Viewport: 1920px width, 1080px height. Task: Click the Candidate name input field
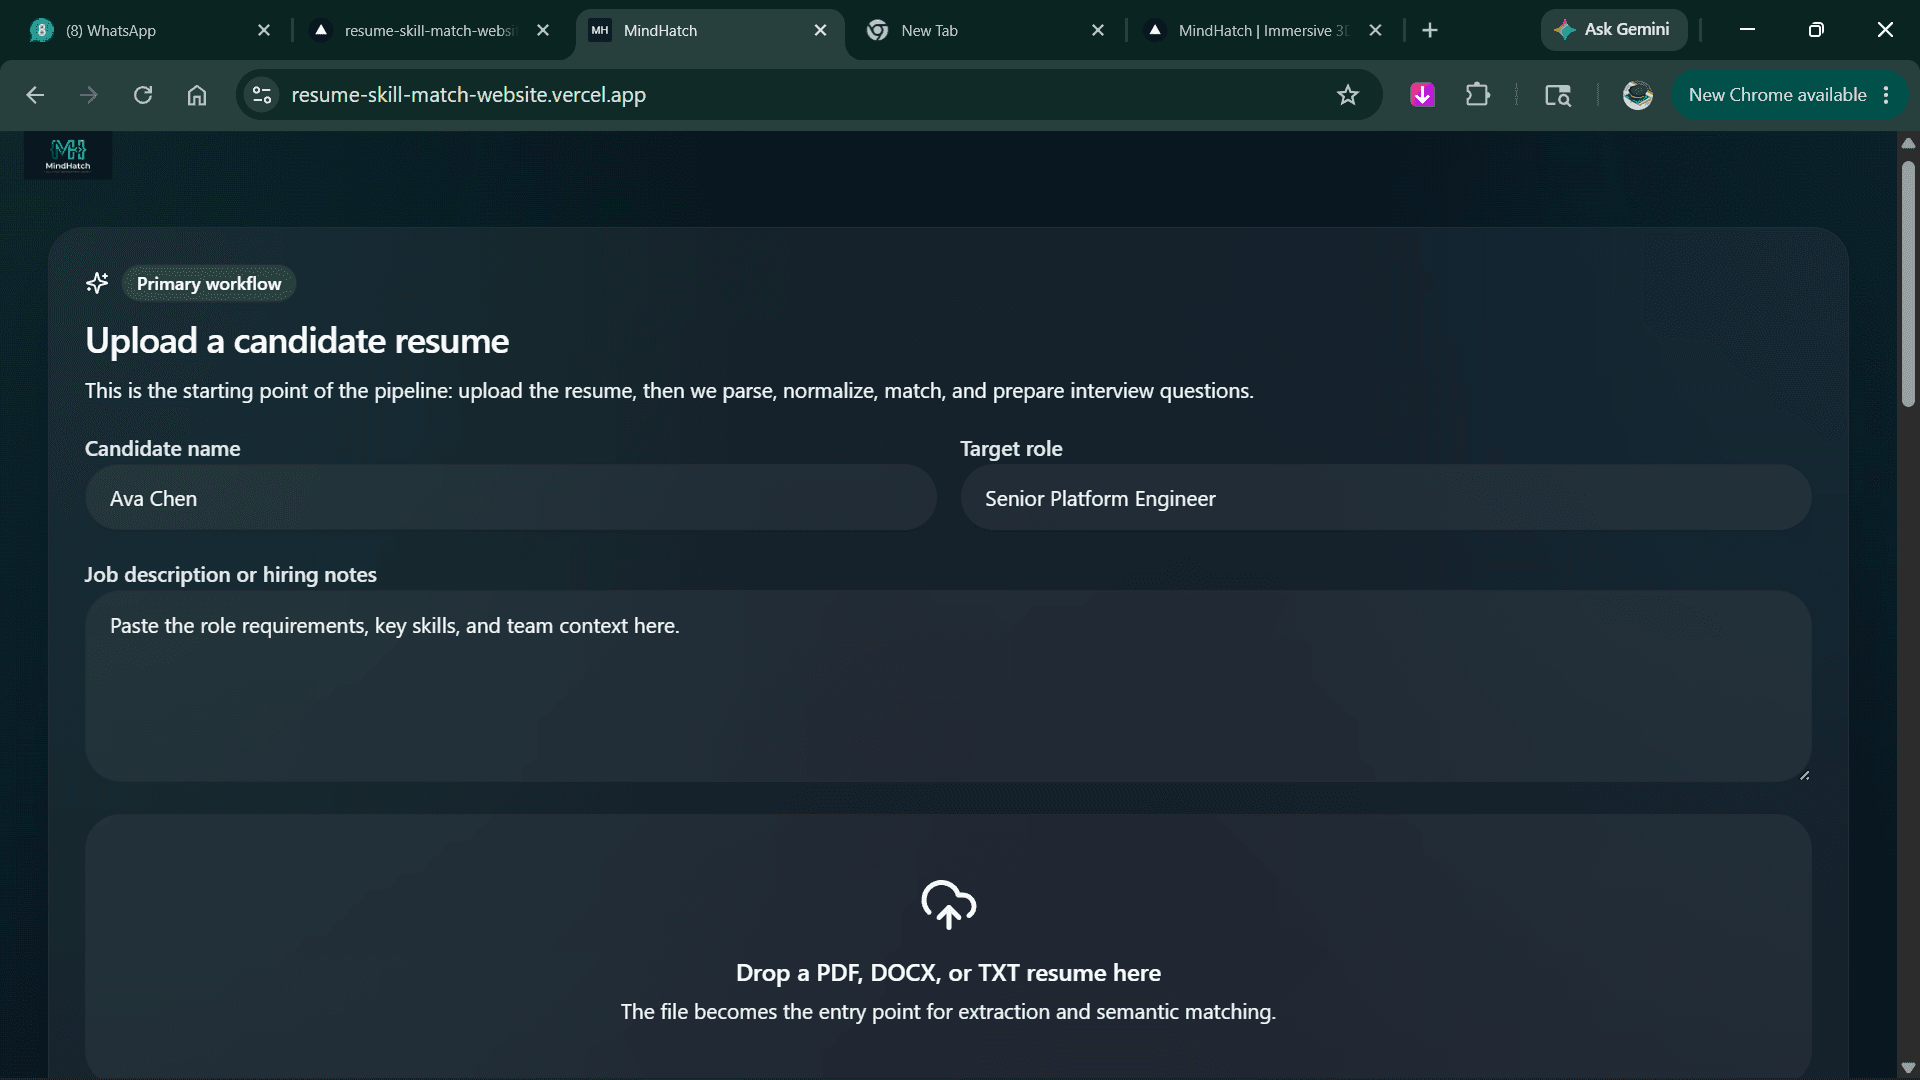pos(511,498)
